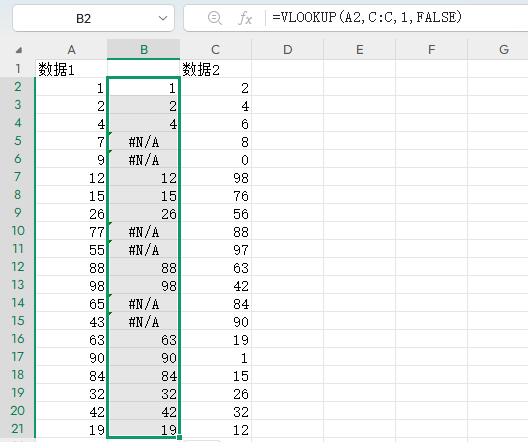Click cell A19 with value 32
This screenshot has height=442, width=528.
[x=71, y=393]
